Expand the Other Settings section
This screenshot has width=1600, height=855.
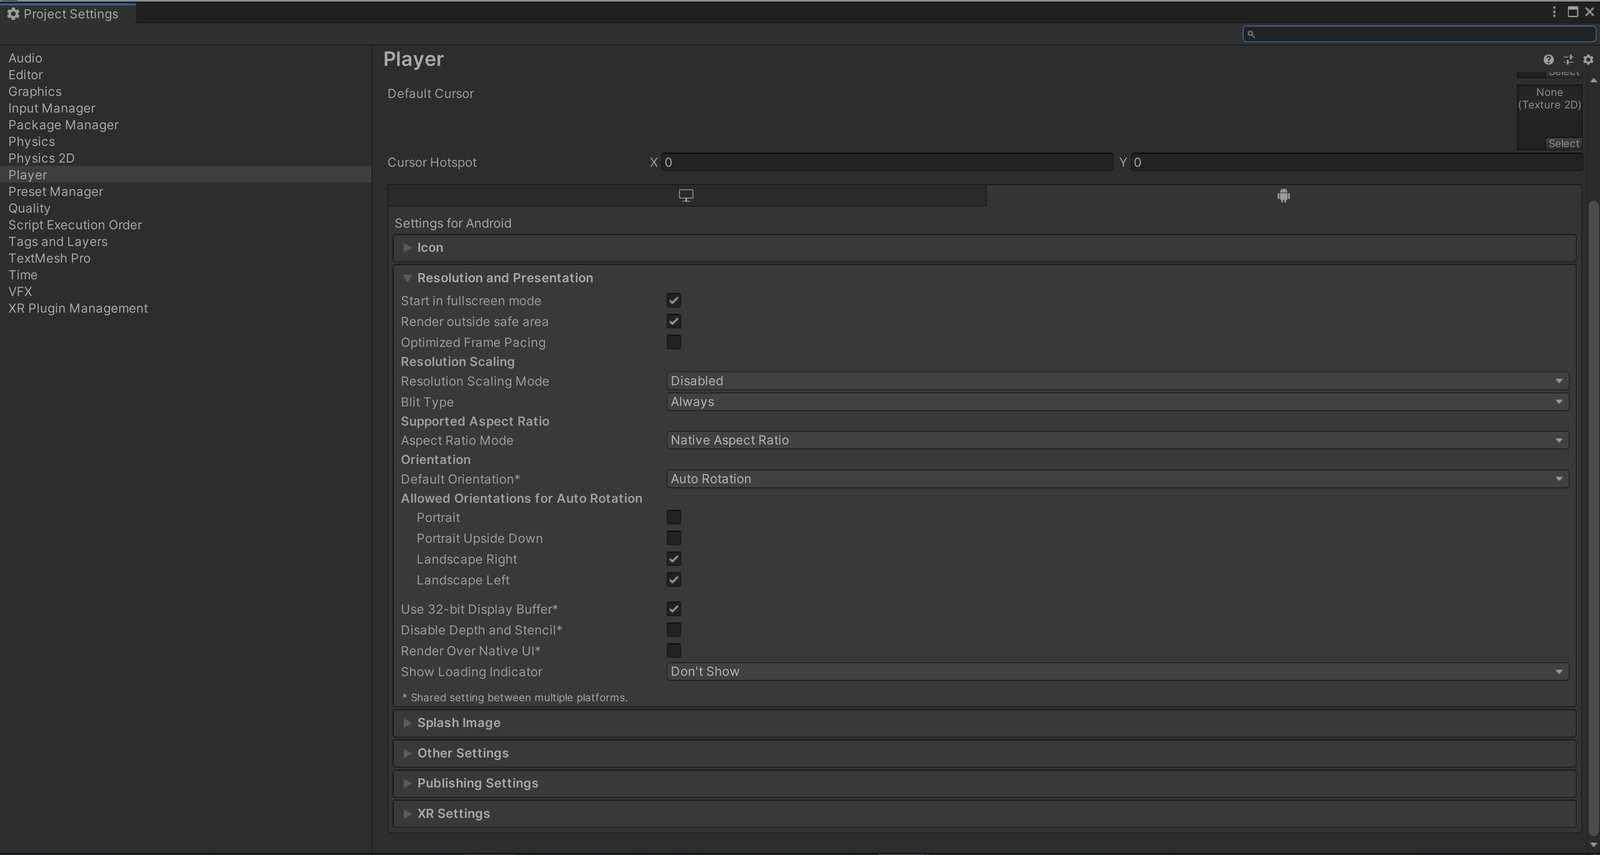coord(985,753)
